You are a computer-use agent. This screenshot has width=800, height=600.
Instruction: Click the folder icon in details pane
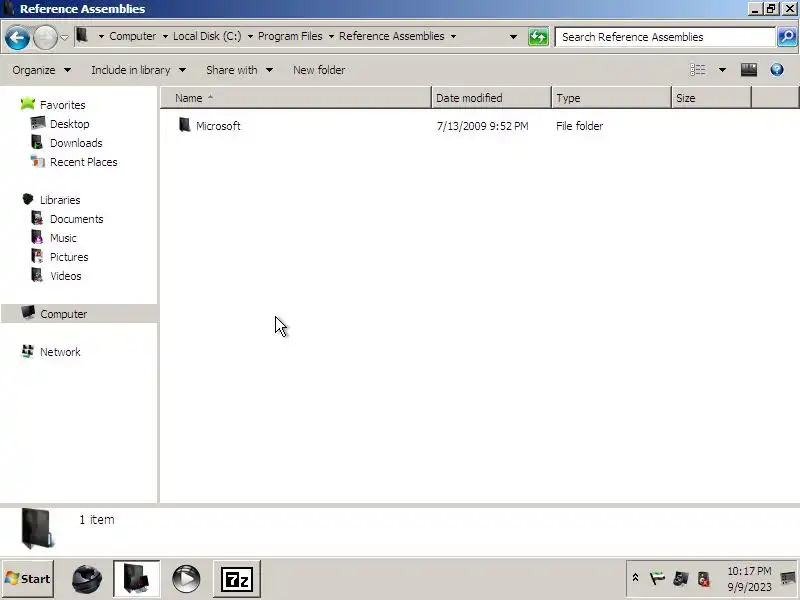[x=37, y=529]
